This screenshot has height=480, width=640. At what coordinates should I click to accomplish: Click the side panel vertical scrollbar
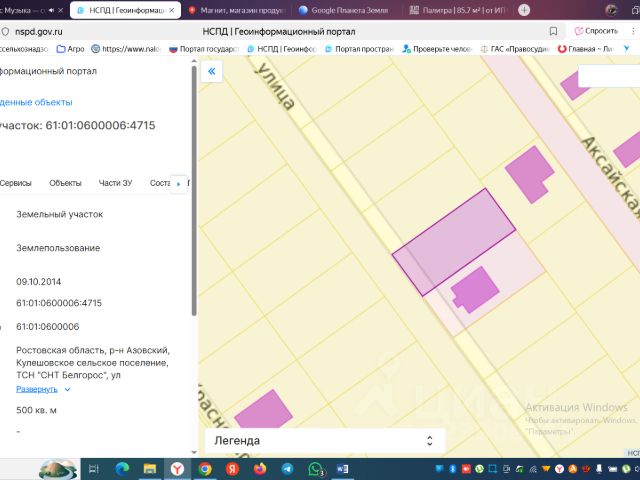pyautogui.click(x=194, y=191)
